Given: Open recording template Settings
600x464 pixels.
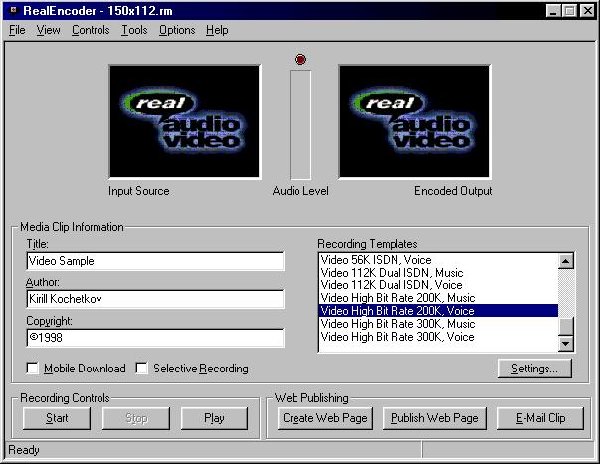Looking at the screenshot, I should tap(535, 368).
